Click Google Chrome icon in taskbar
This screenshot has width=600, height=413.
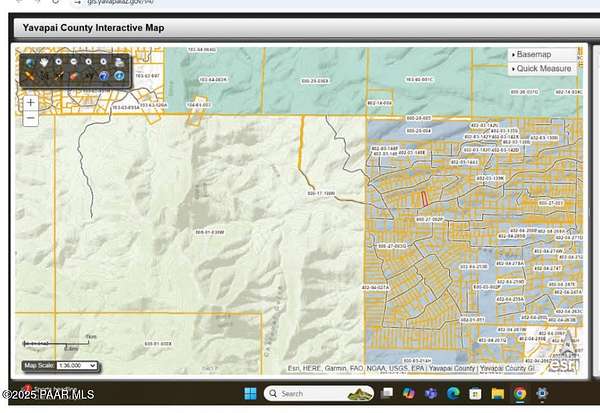coord(519,394)
